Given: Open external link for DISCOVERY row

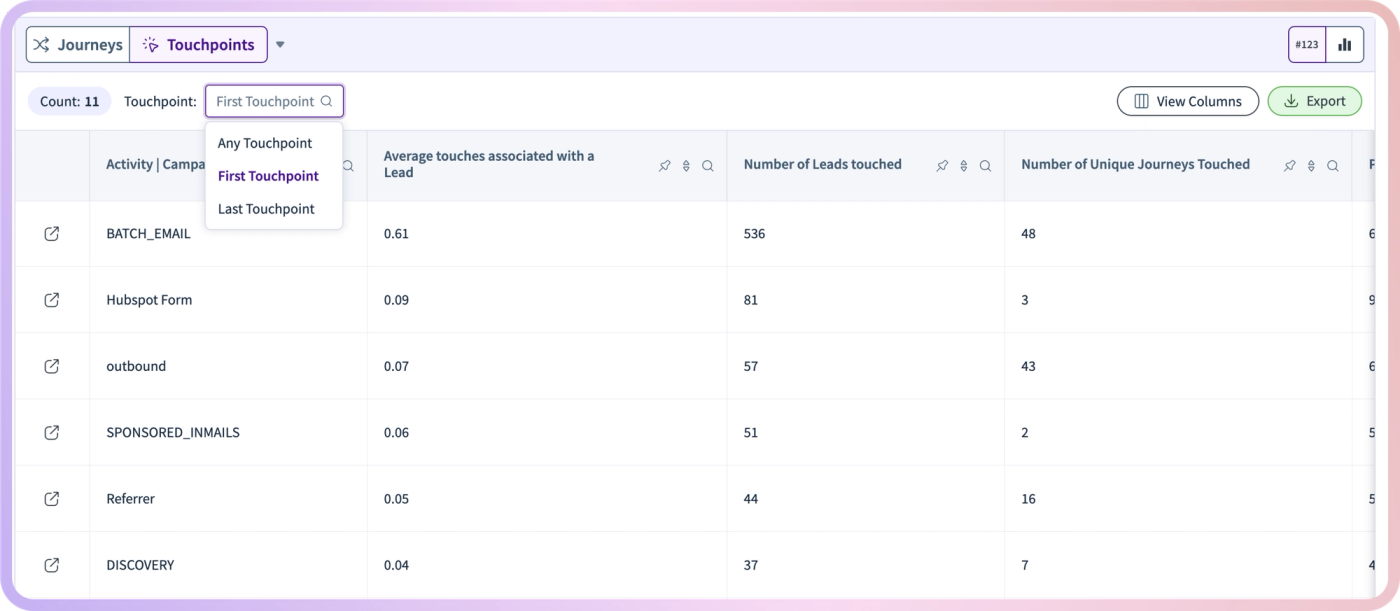Looking at the screenshot, I should (52, 565).
